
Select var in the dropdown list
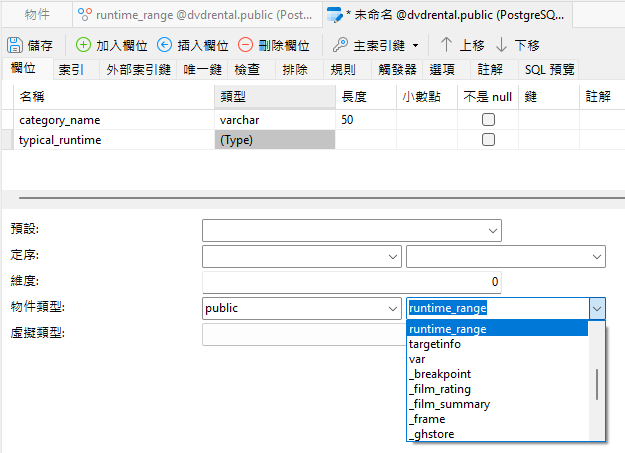(x=497, y=359)
